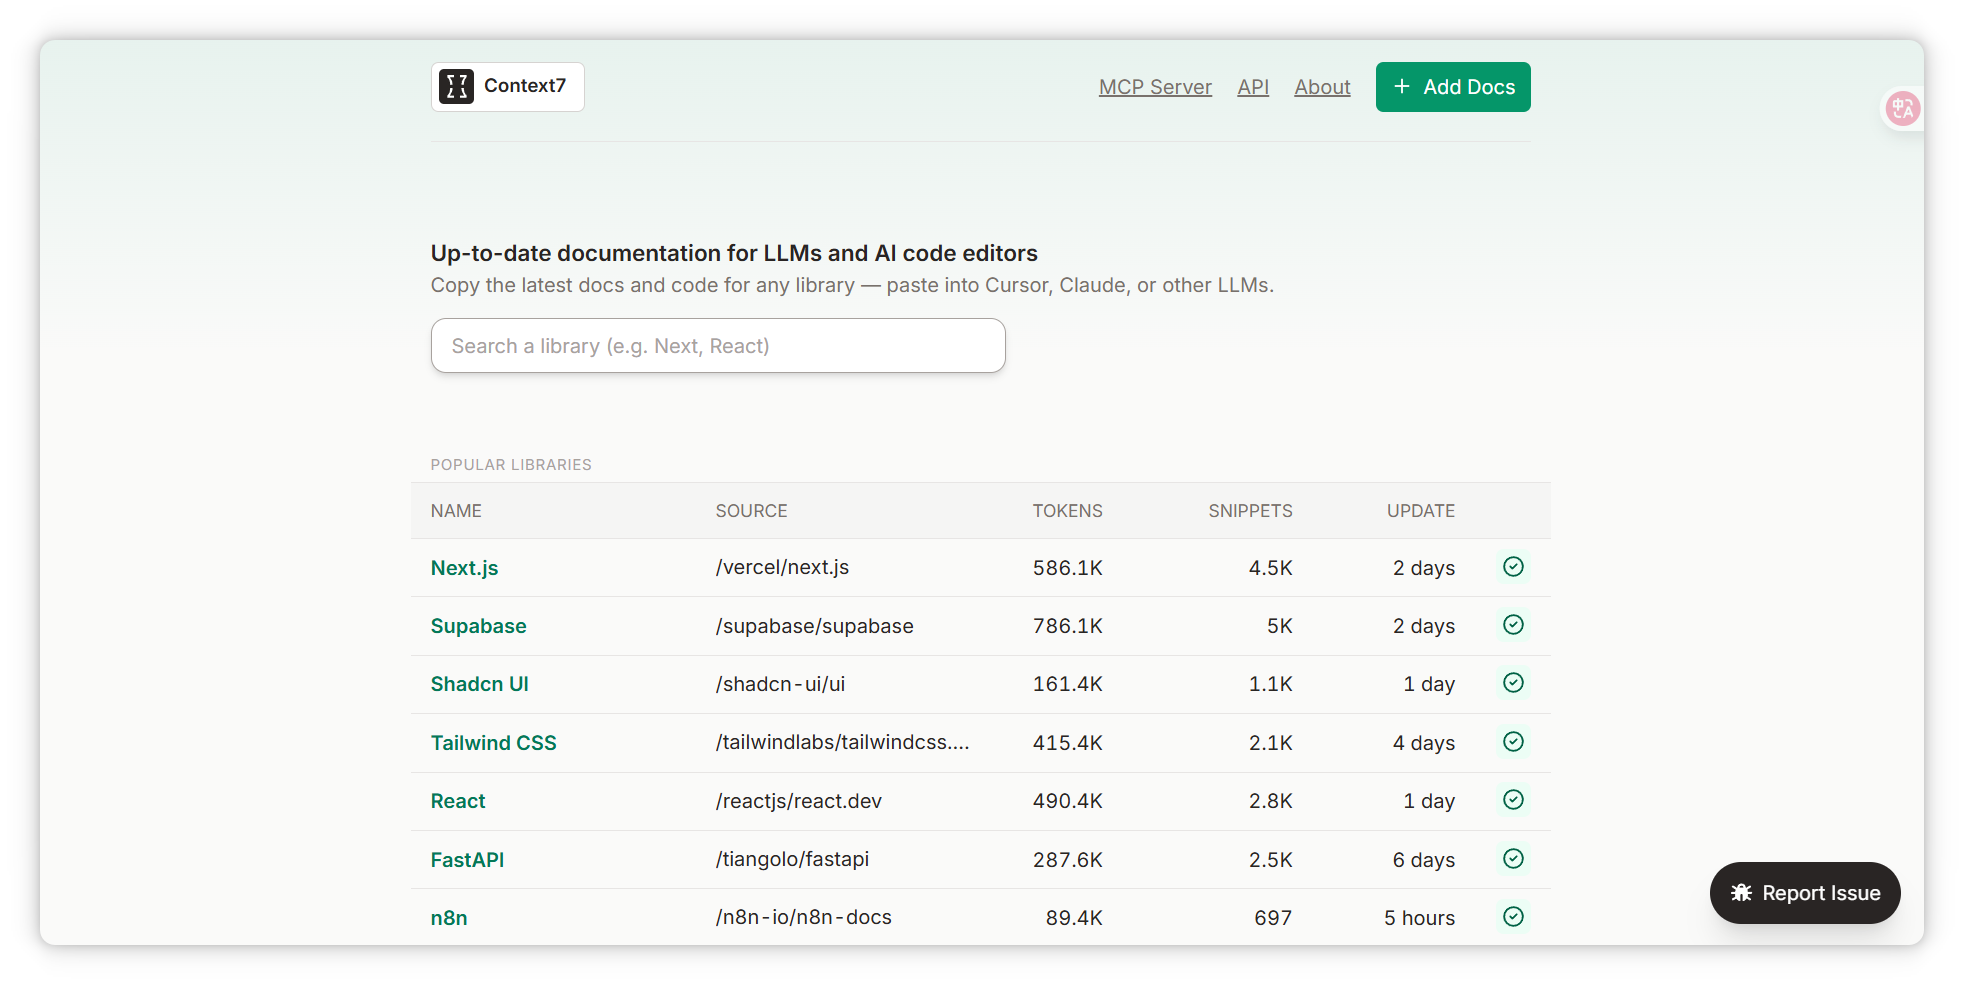Image resolution: width=1964 pixels, height=985 pixels.
Task: Click the translate extension icon
Action: pyautogui.click(x=1901, y=108)
